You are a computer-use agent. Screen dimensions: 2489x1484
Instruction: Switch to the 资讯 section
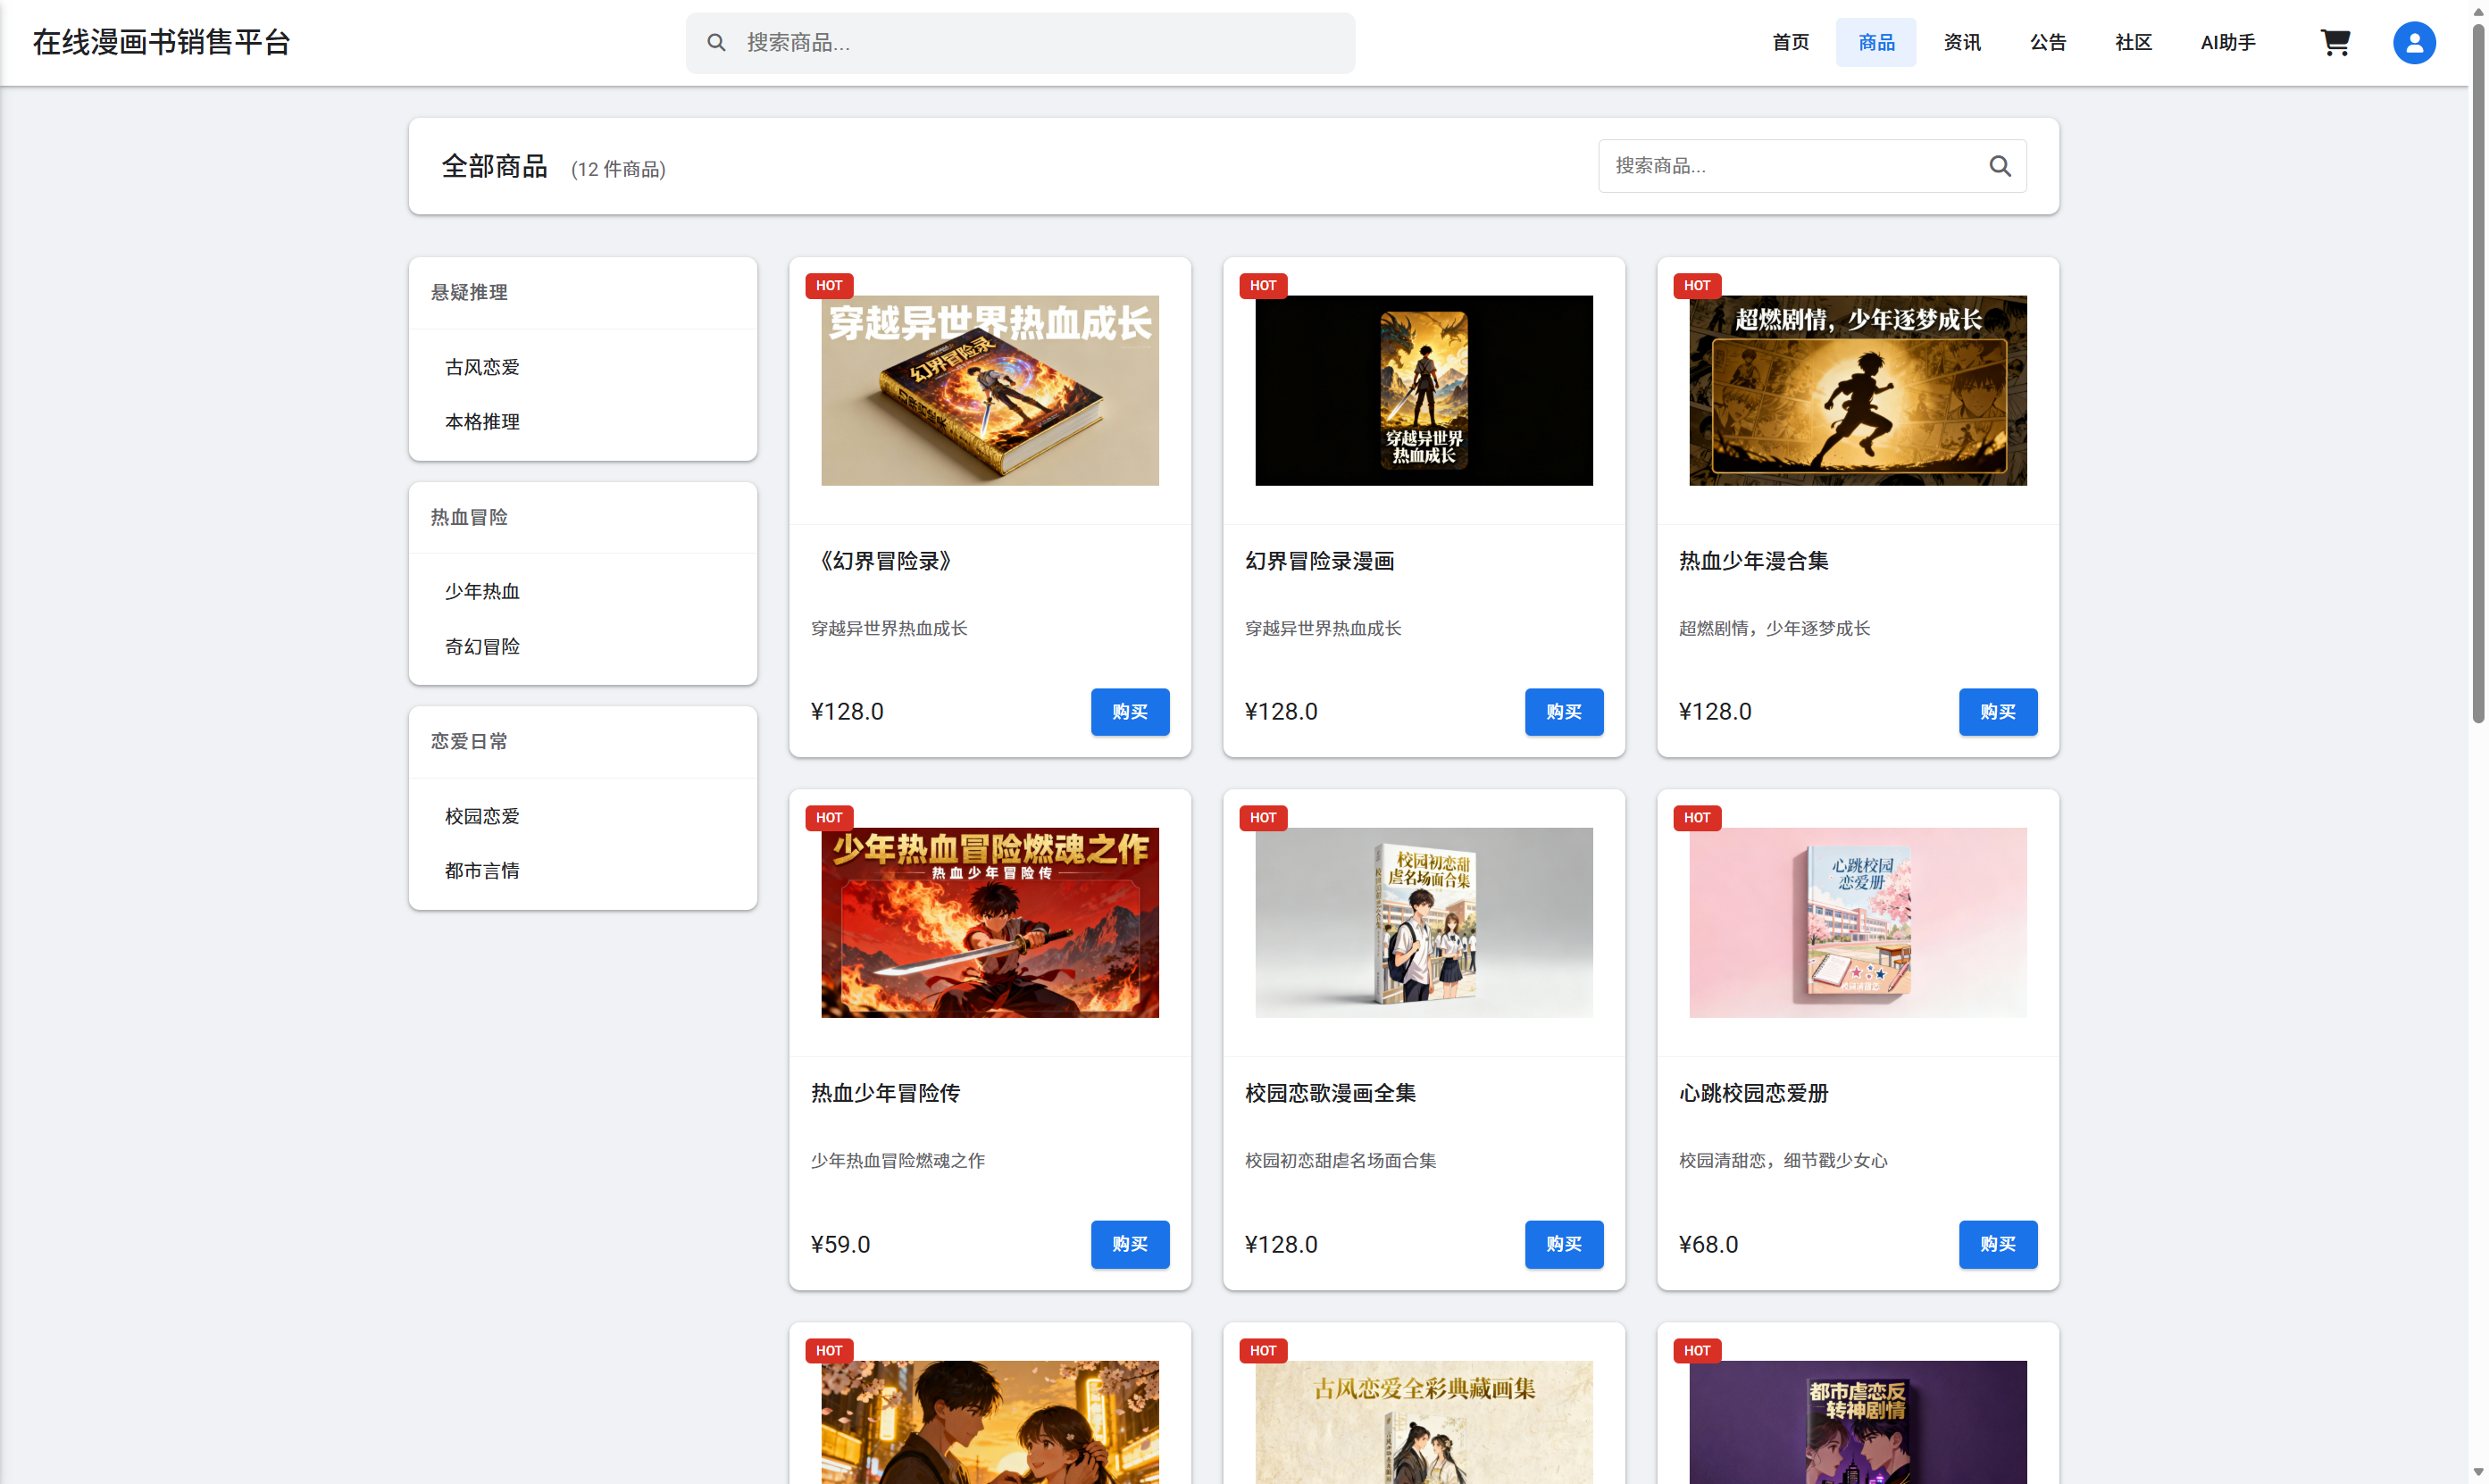coord(1960,42)
